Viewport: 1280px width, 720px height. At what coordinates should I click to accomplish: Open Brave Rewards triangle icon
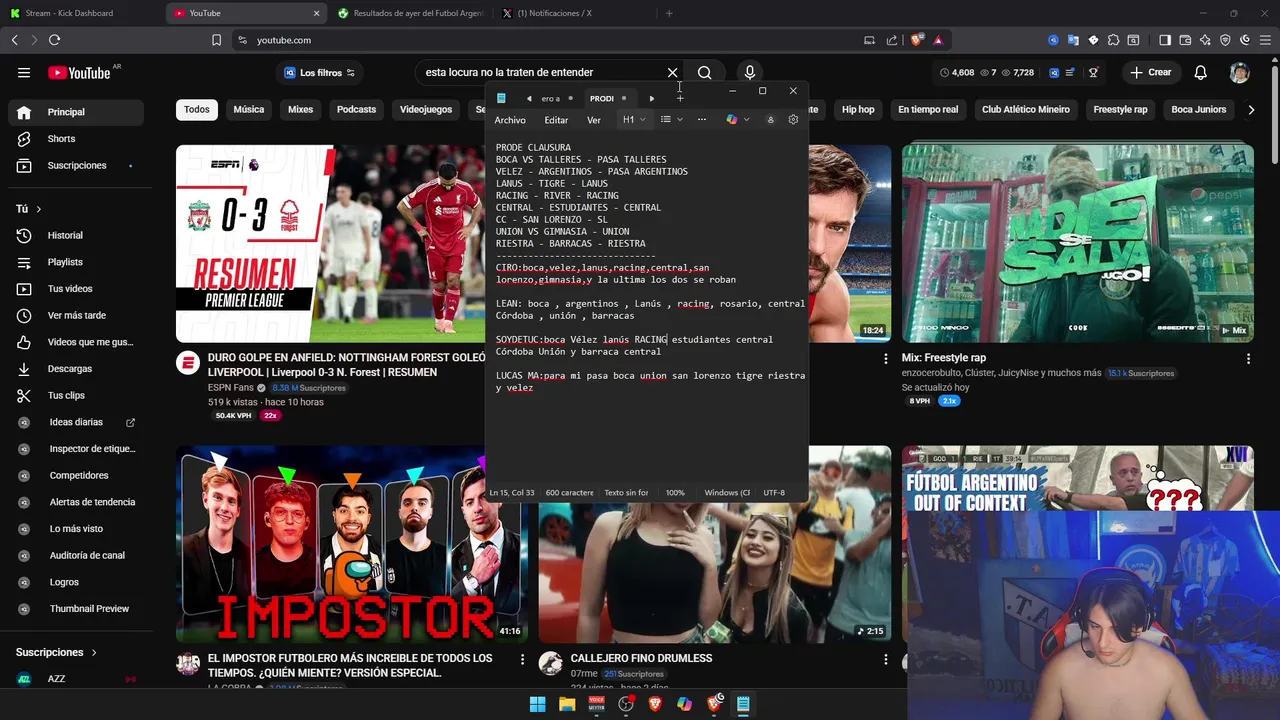[938, 40]
